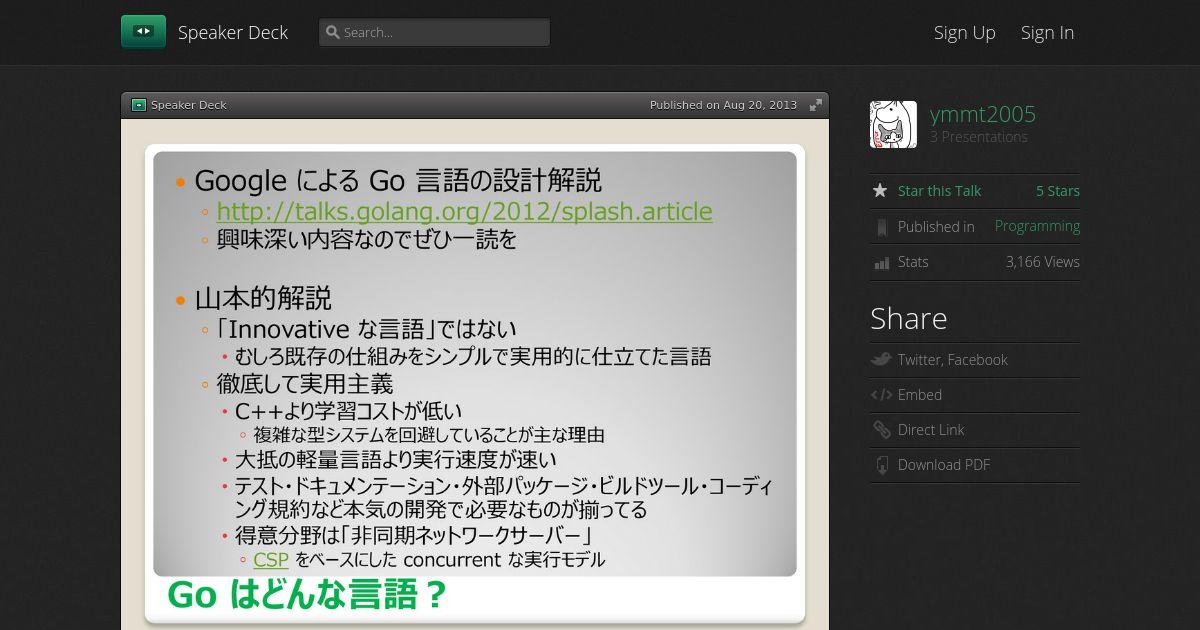Click the 'Share' section heading

[x=908, y=318]
